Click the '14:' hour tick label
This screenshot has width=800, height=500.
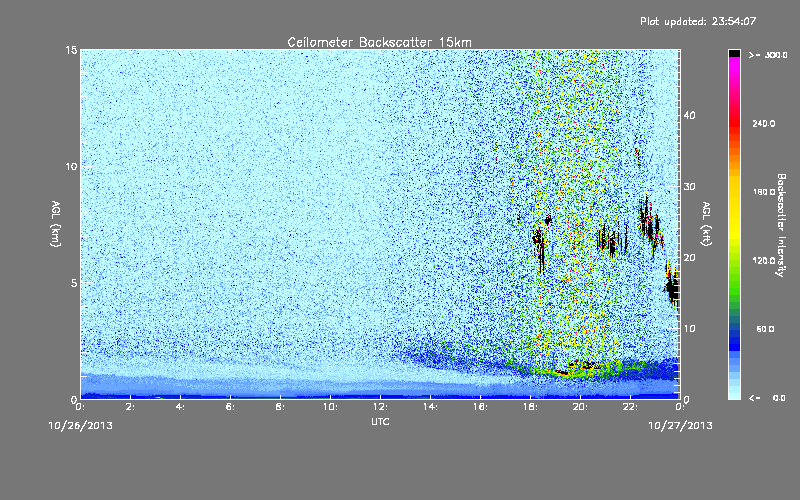431,407
